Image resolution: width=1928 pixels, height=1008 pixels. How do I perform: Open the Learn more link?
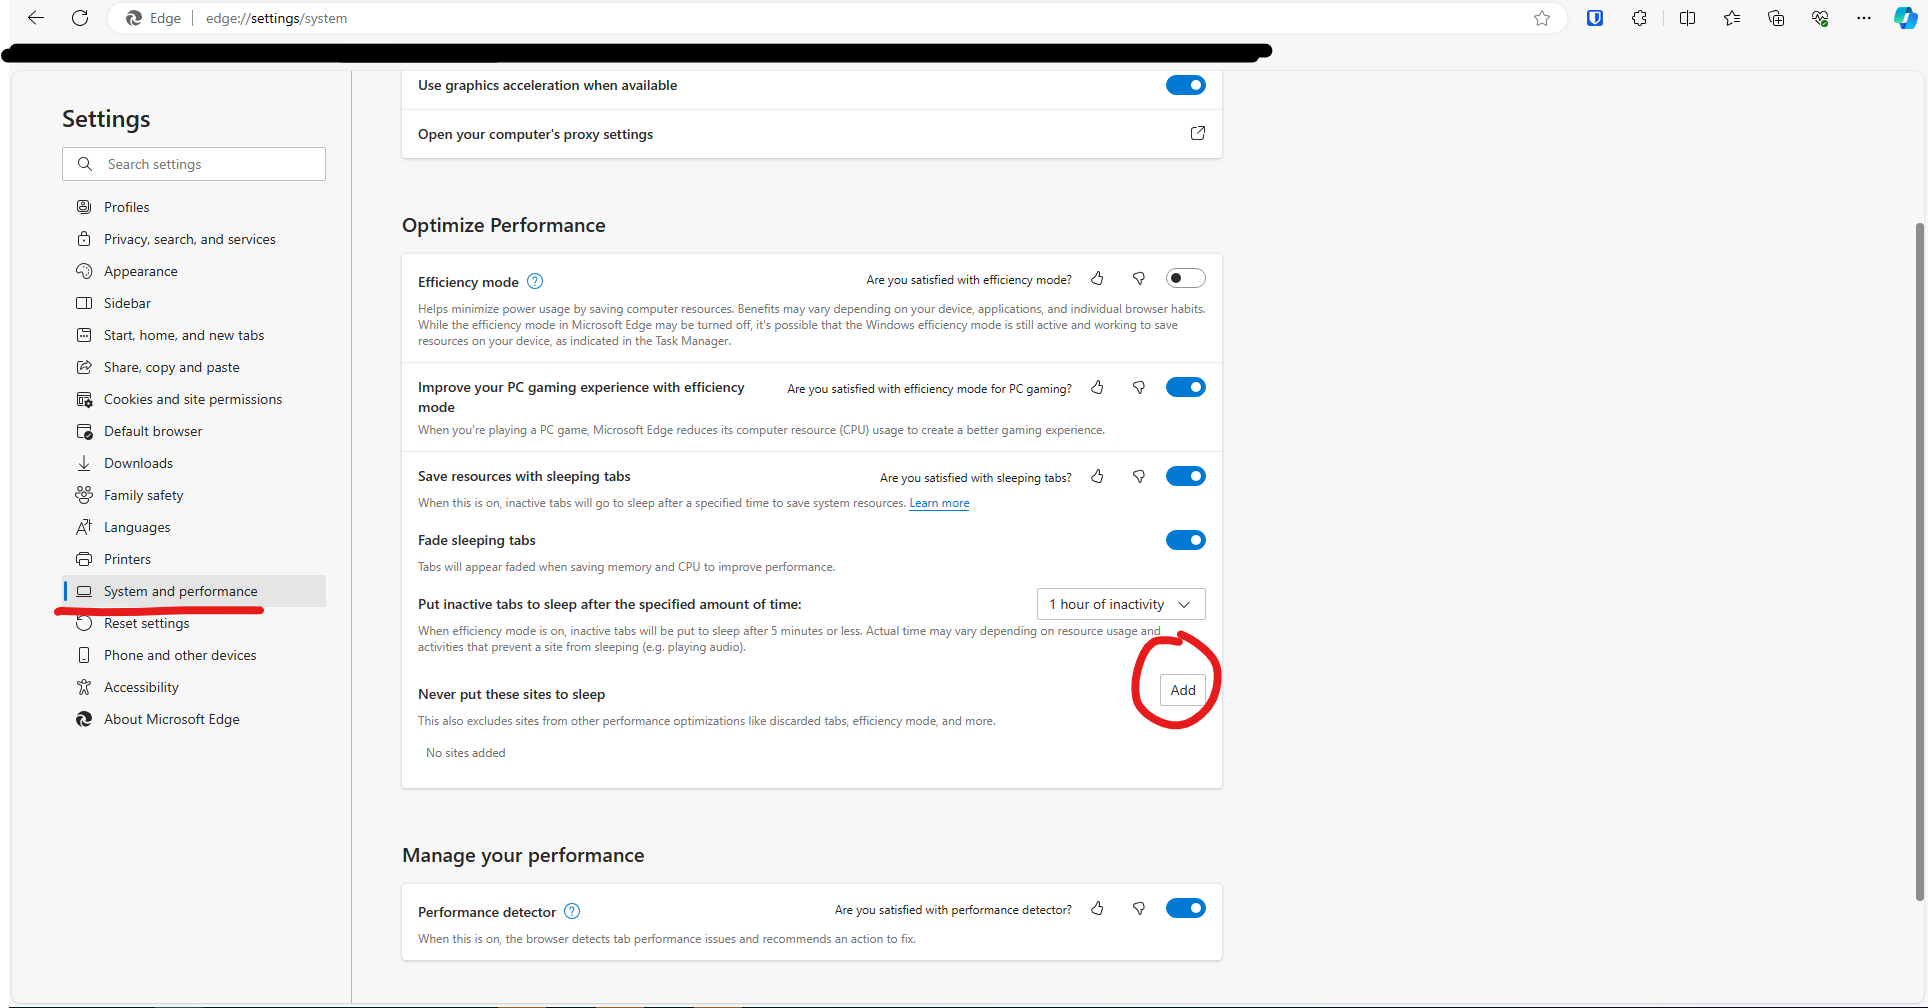tap(938, 503)
